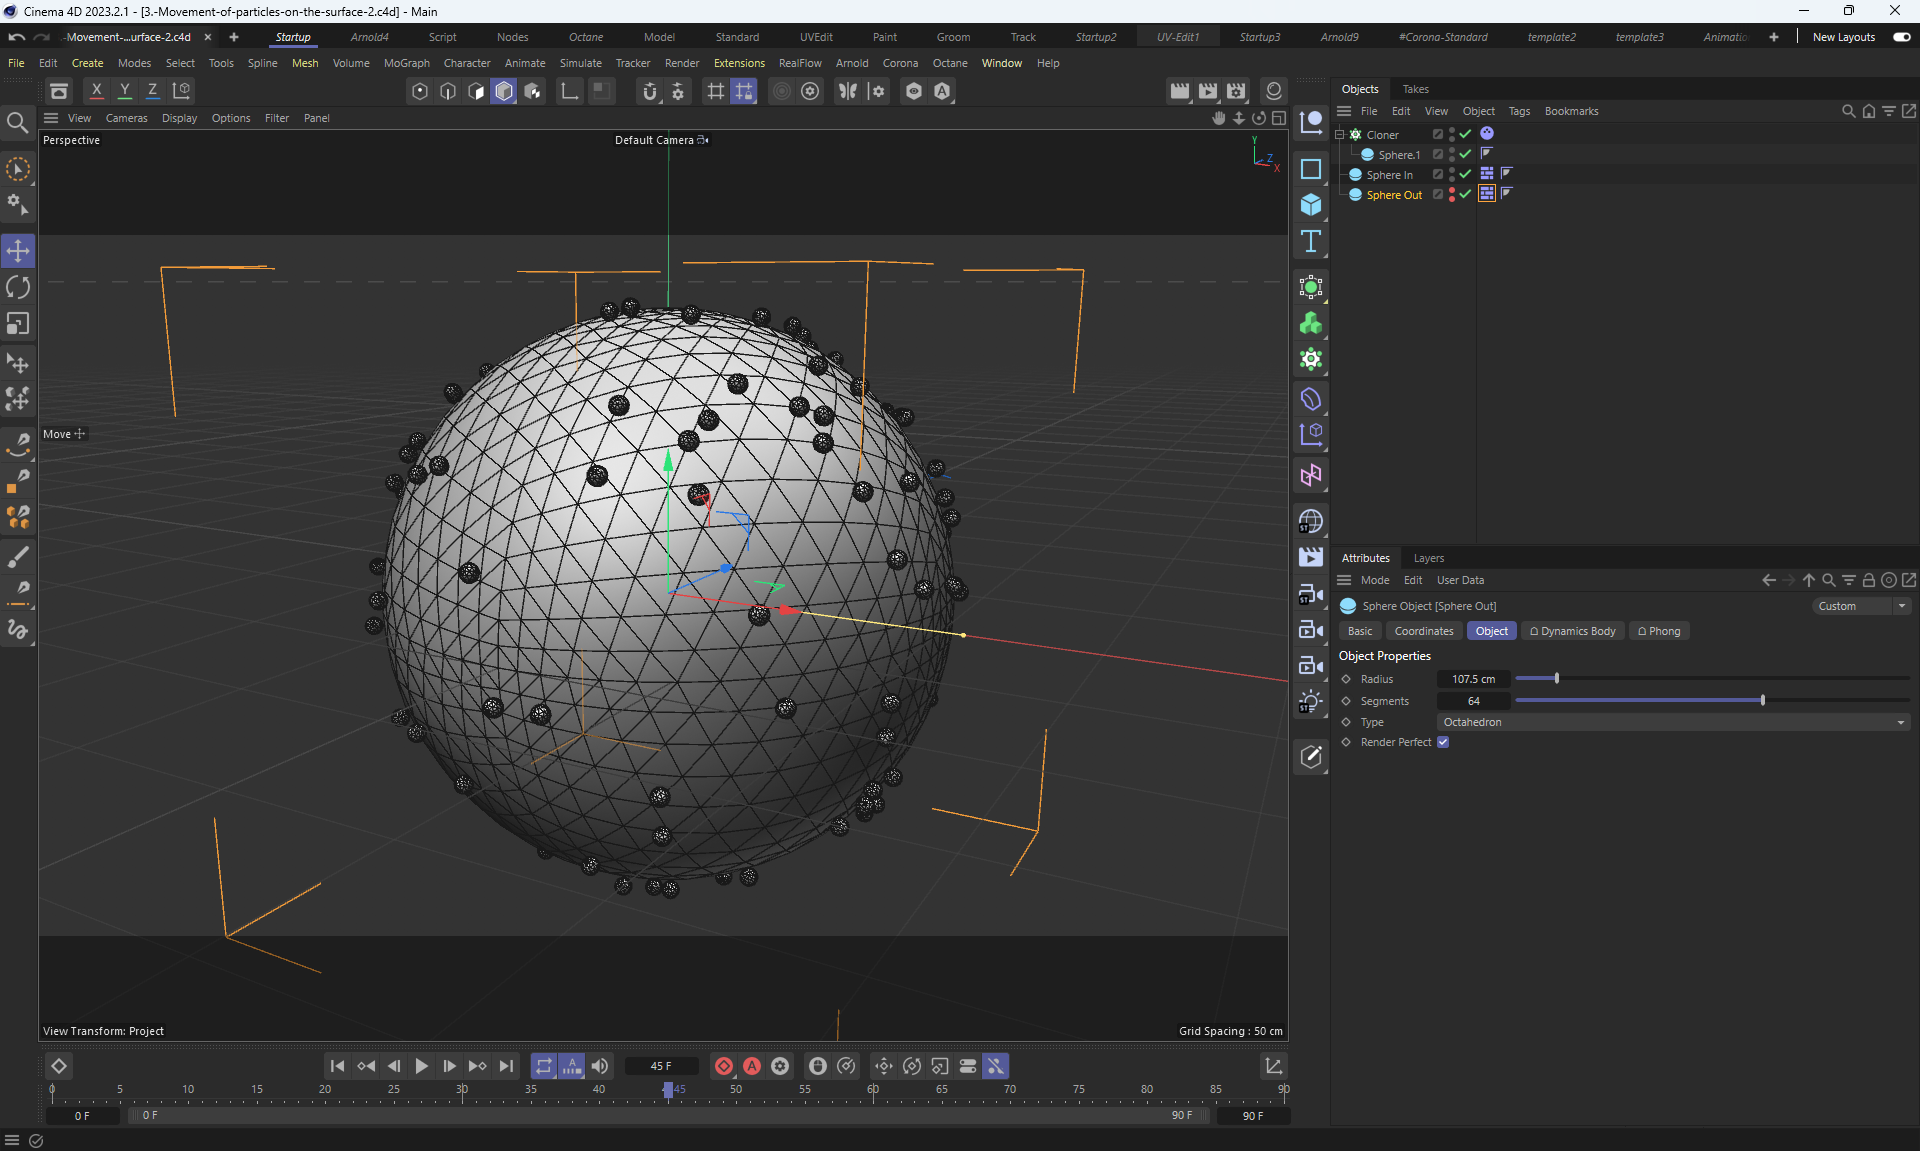Collapse the Cloner tree item

click(x=1340, y=134)
